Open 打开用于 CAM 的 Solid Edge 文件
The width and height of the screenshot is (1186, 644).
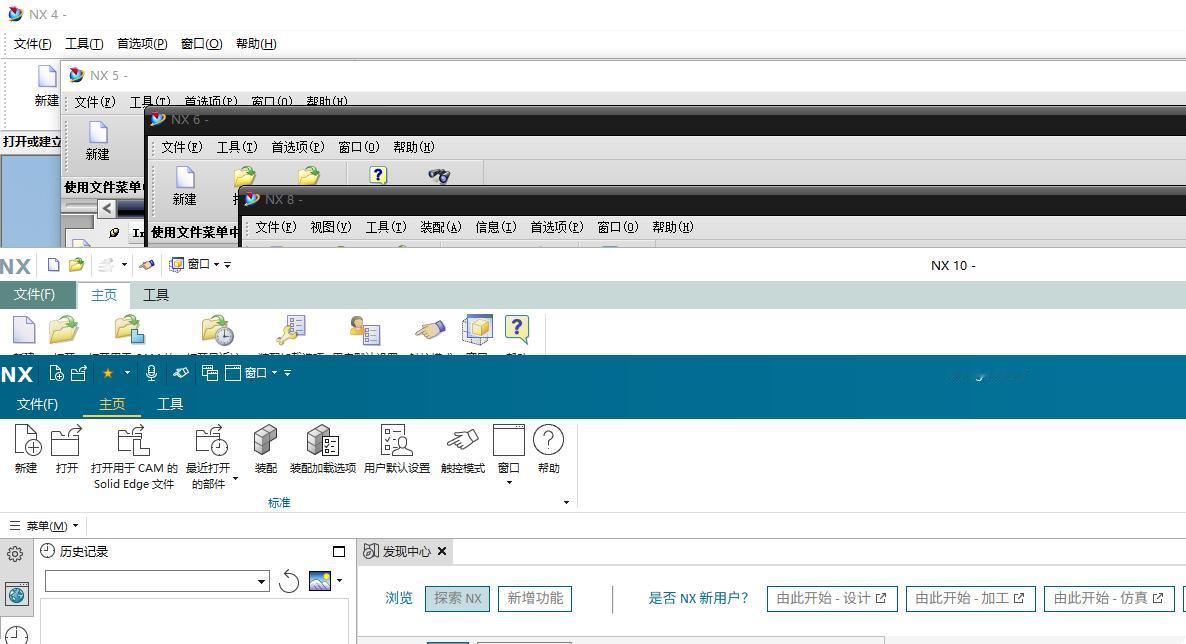pyautogui.click(x=134, y=457)
